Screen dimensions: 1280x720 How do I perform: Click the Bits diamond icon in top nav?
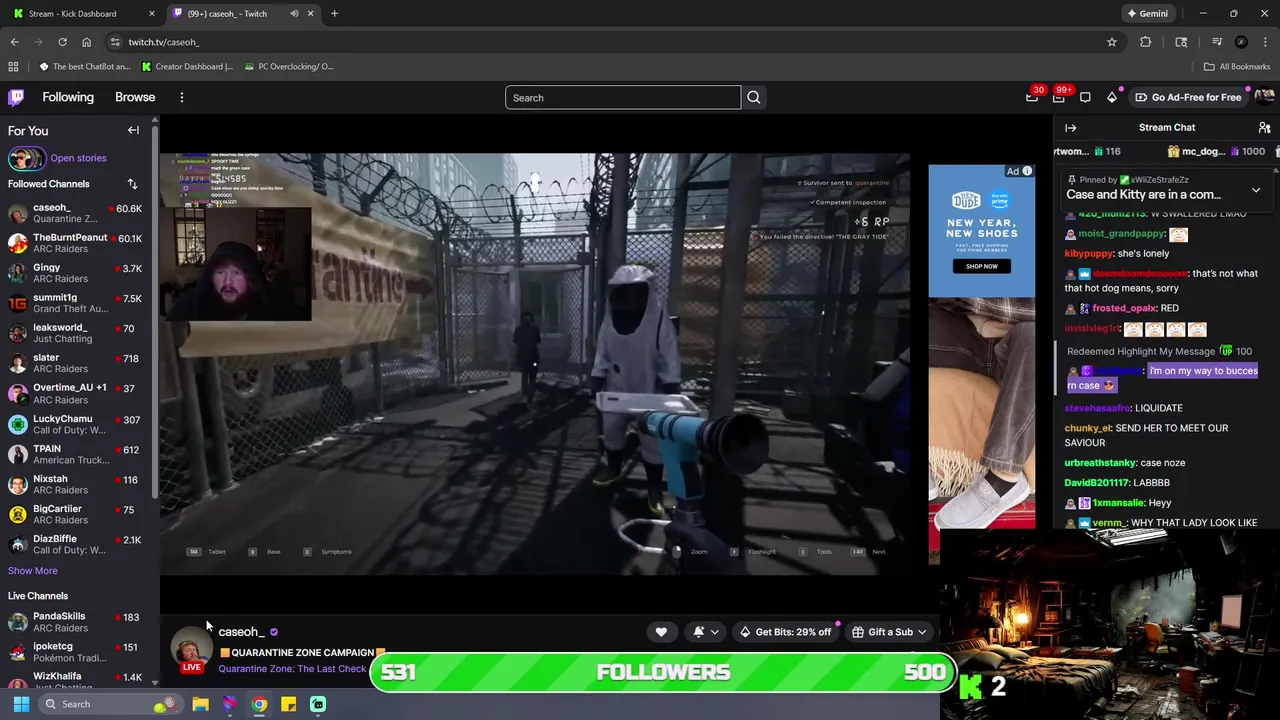[x=1112, y=97]
